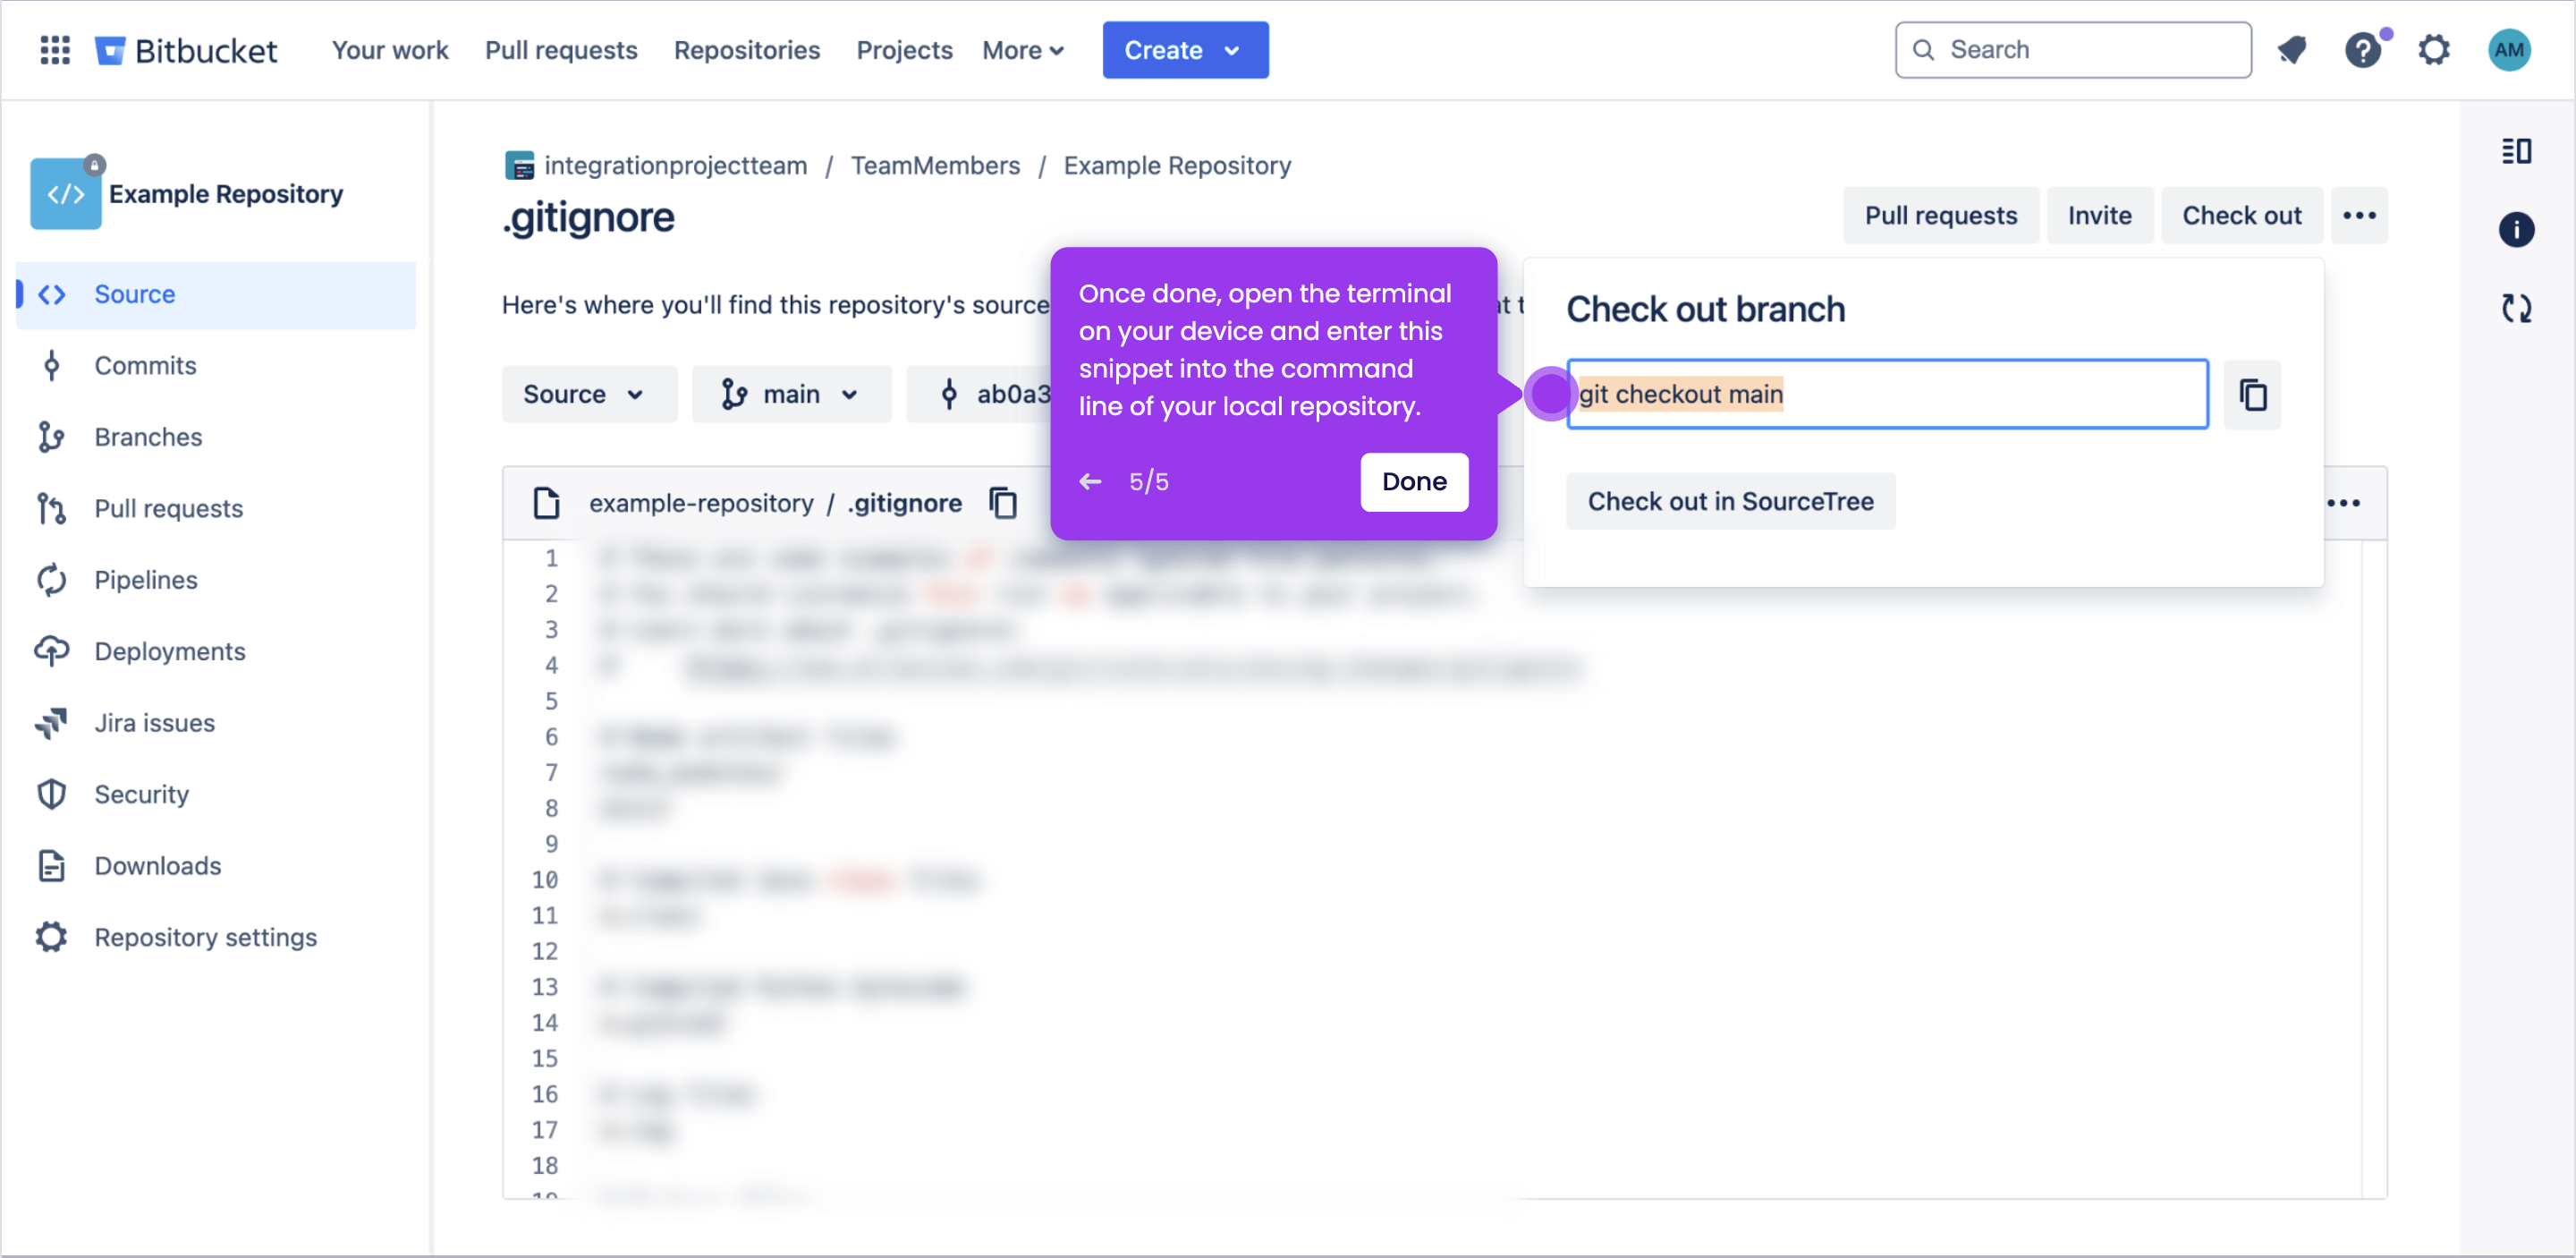Open Pull requests in top navigation
The height and width of the screenshot is (1258, 2576).
click(561, 50)
